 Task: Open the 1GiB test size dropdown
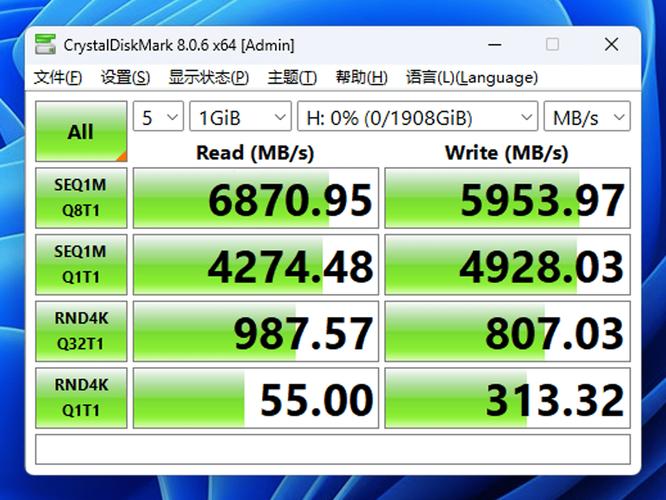[240, 116]
